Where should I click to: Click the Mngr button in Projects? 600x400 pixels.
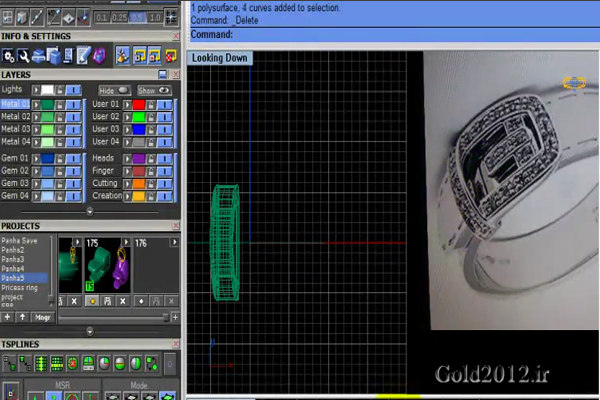pos(43,316)
